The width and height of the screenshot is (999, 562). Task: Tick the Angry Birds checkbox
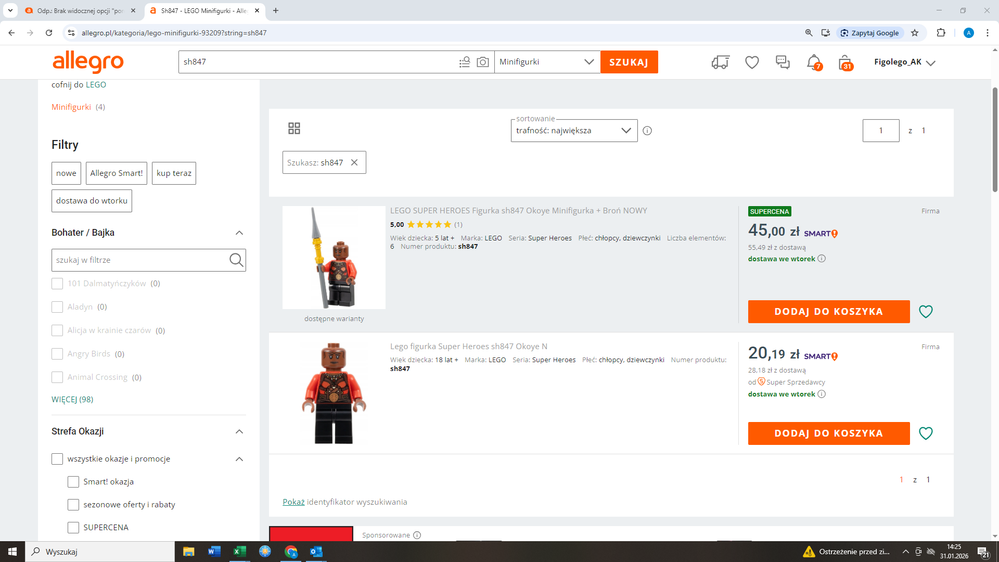(57, 354)
